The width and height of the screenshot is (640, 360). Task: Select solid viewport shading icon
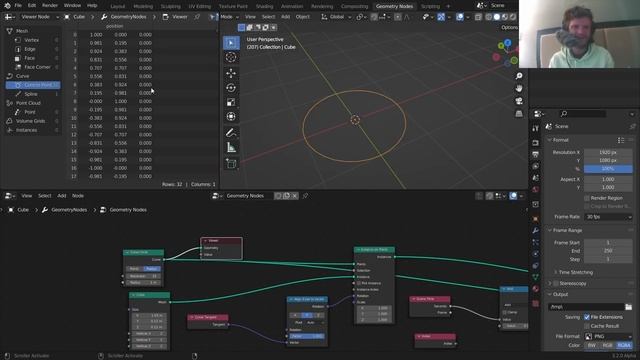point(497,17)
